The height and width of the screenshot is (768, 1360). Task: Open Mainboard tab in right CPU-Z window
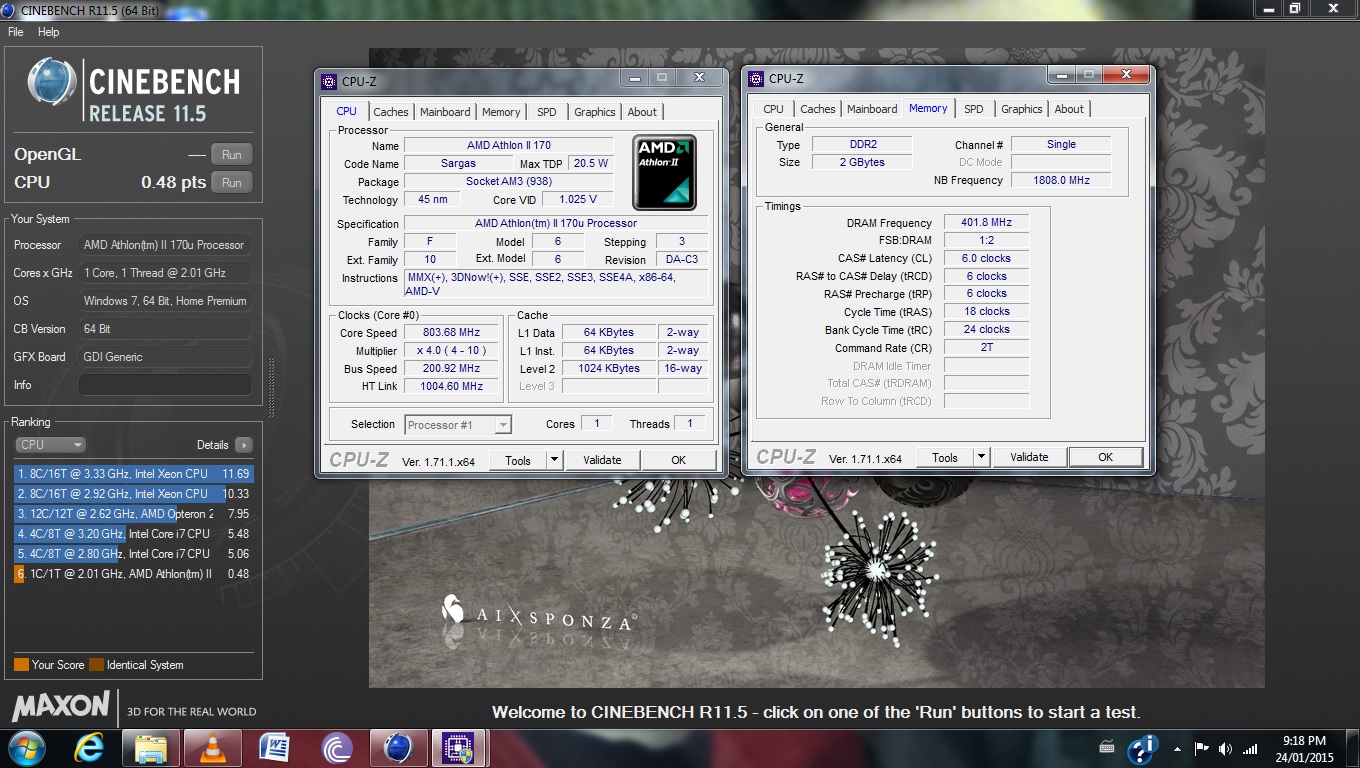[x=872, y=109]
